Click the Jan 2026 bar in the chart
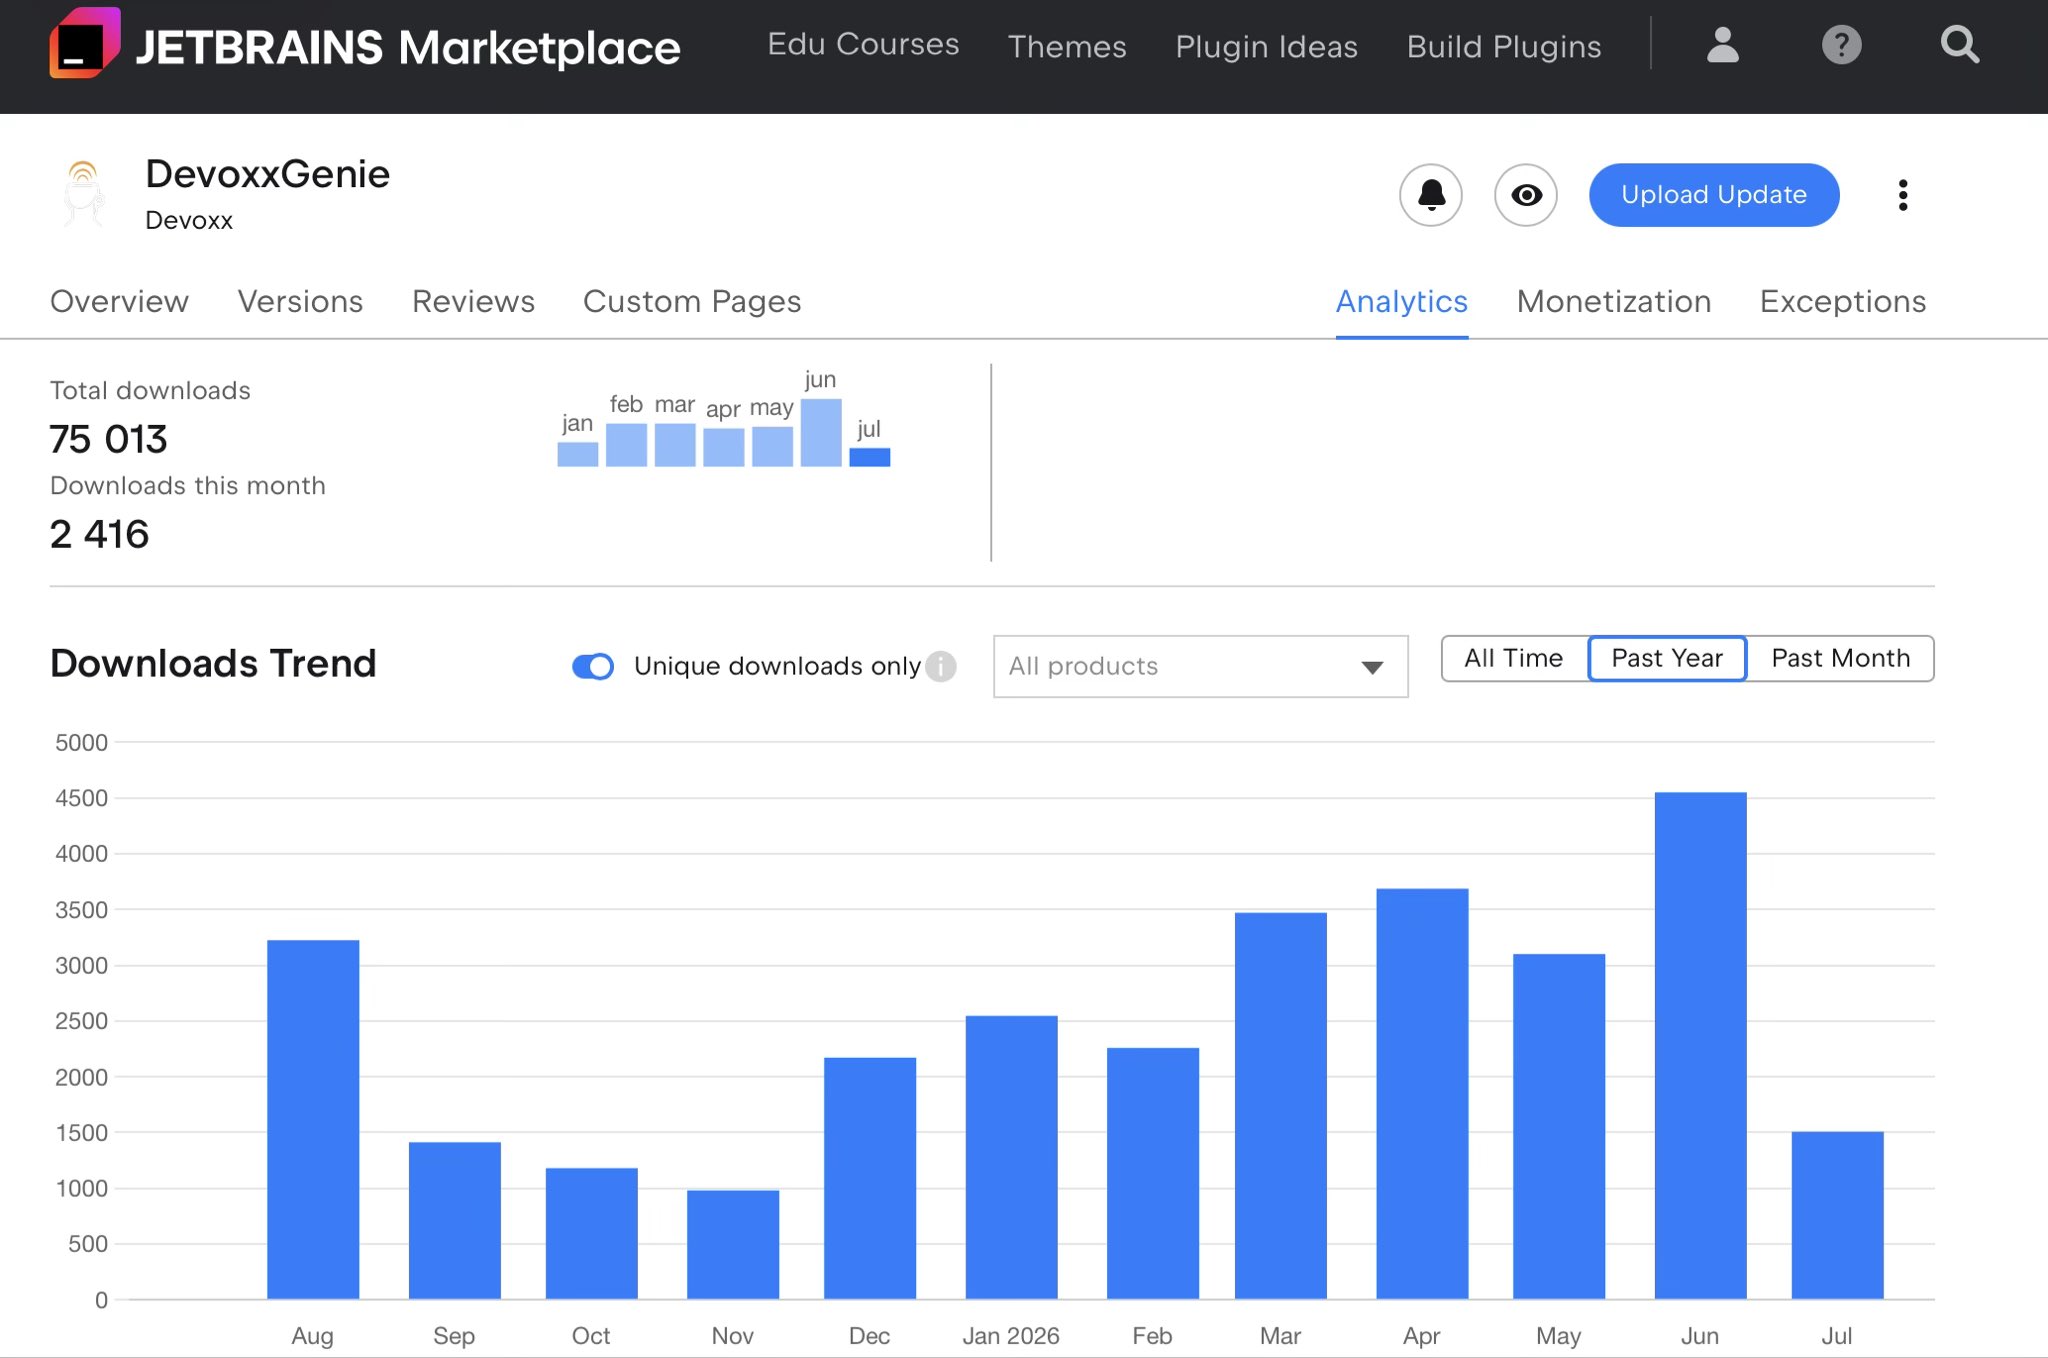Screen dimensions: 2048x1358 tap(1011, 1157)
